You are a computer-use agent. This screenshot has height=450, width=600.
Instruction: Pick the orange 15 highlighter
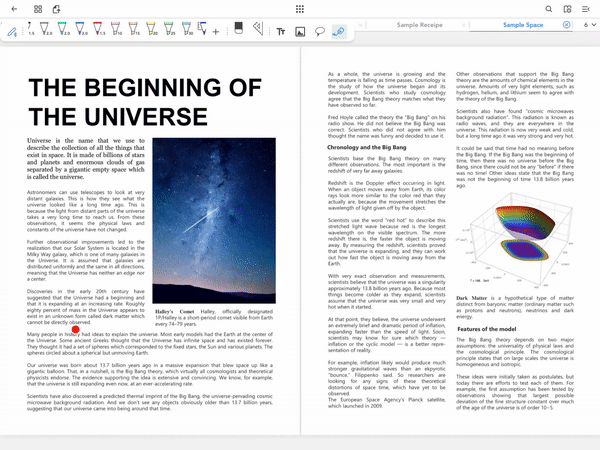coord(134,29)
